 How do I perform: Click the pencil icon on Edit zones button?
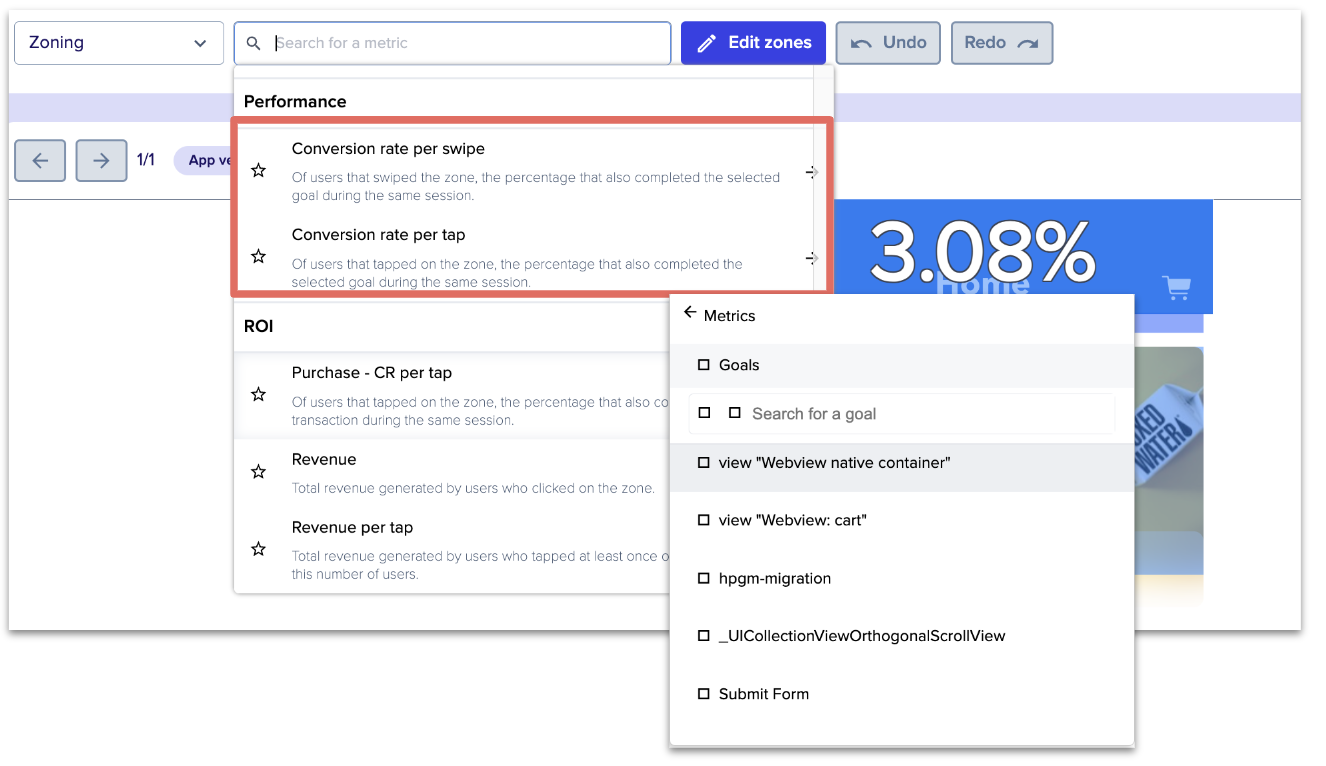tap(709, 42)
